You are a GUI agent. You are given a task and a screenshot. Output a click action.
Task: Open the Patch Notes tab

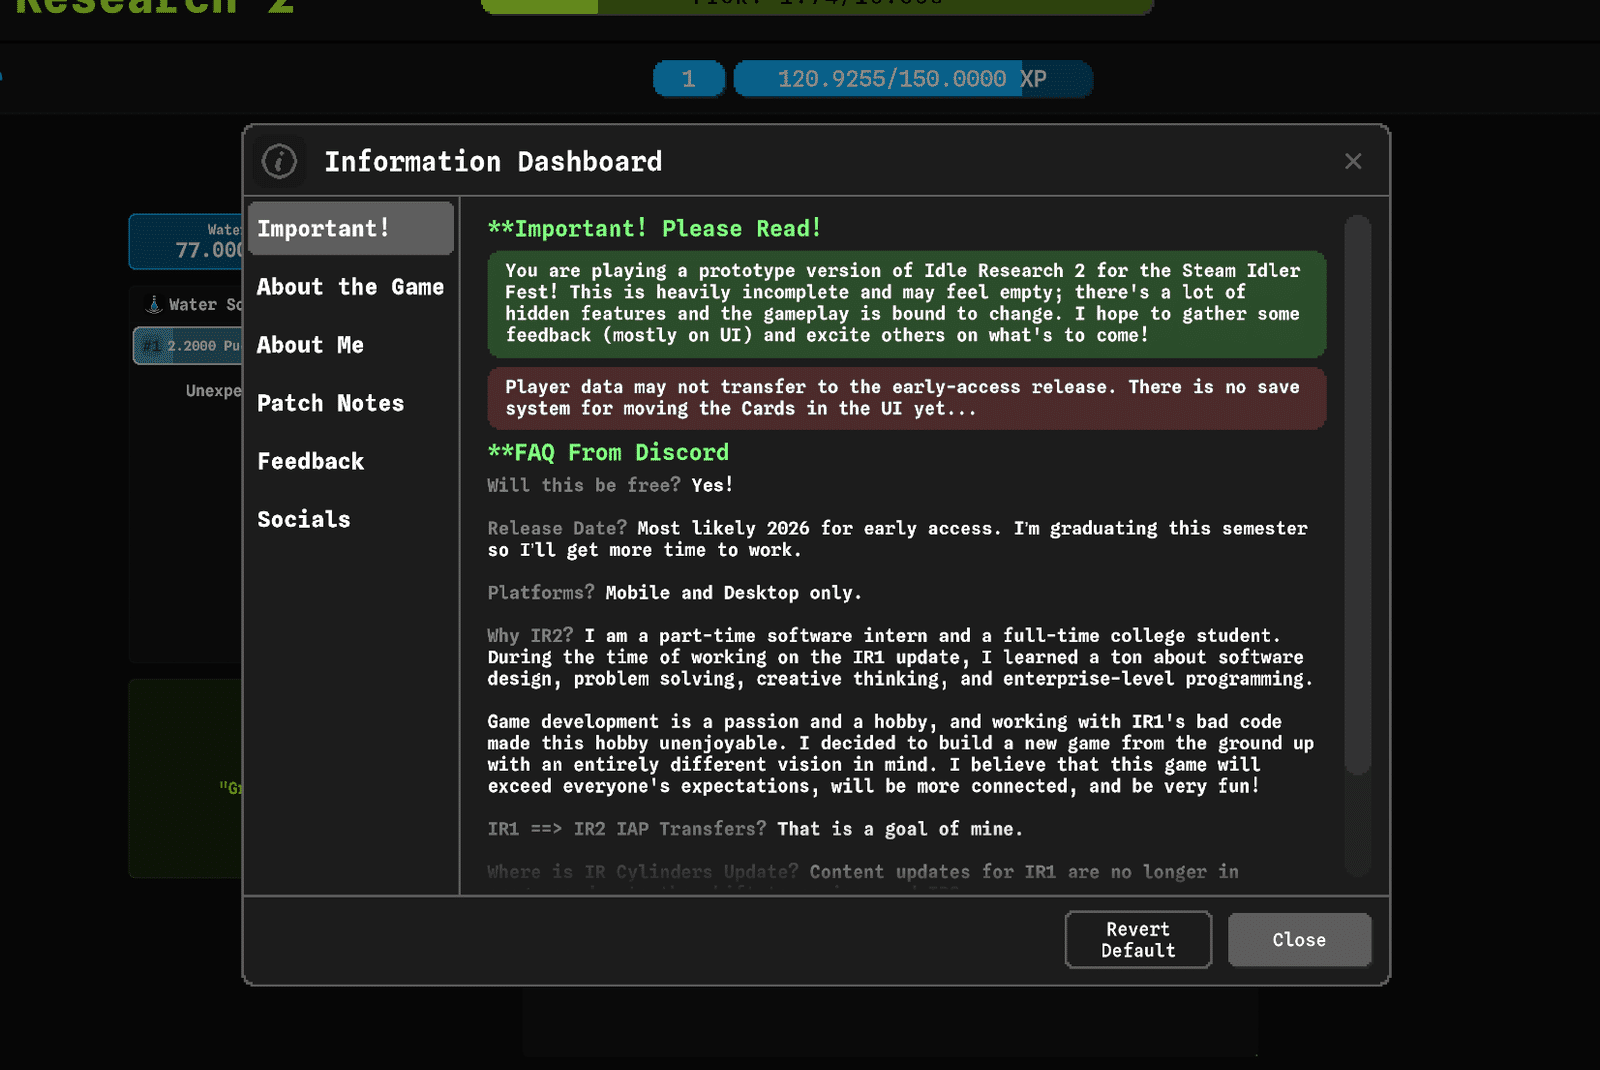pos(351,403)
